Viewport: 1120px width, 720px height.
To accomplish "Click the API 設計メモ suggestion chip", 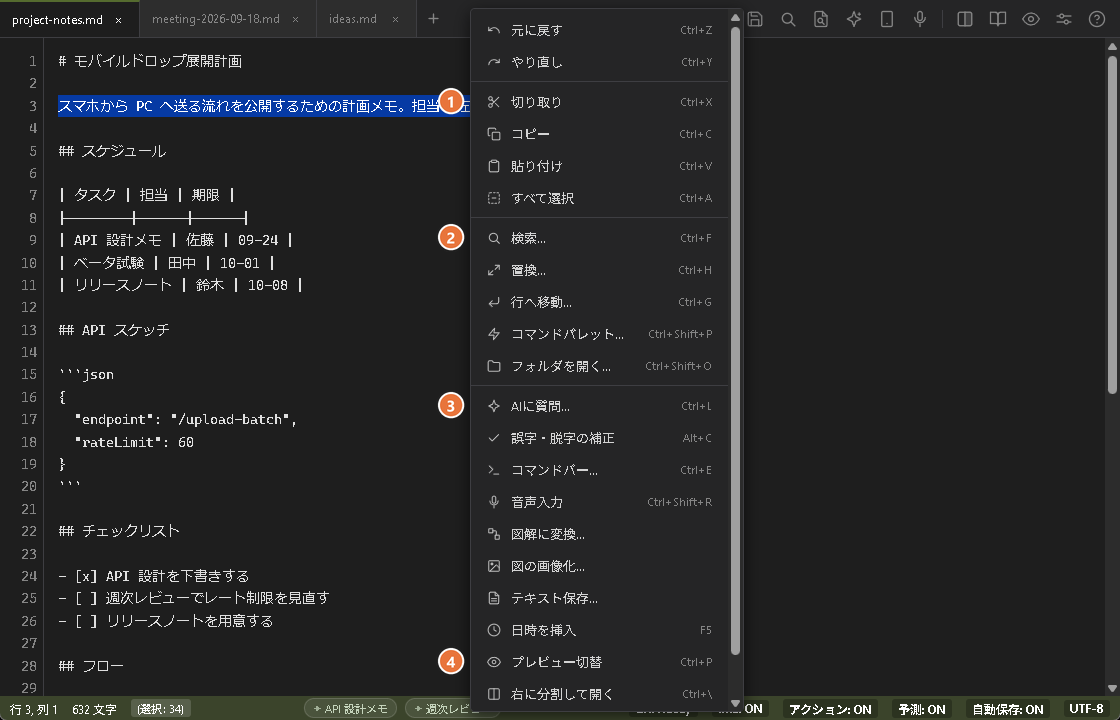I will 350,709.
